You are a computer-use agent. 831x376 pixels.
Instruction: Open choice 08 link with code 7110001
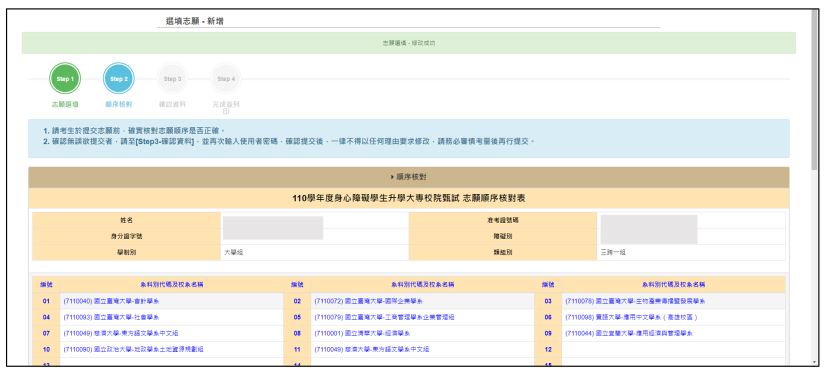pos(362,334)
